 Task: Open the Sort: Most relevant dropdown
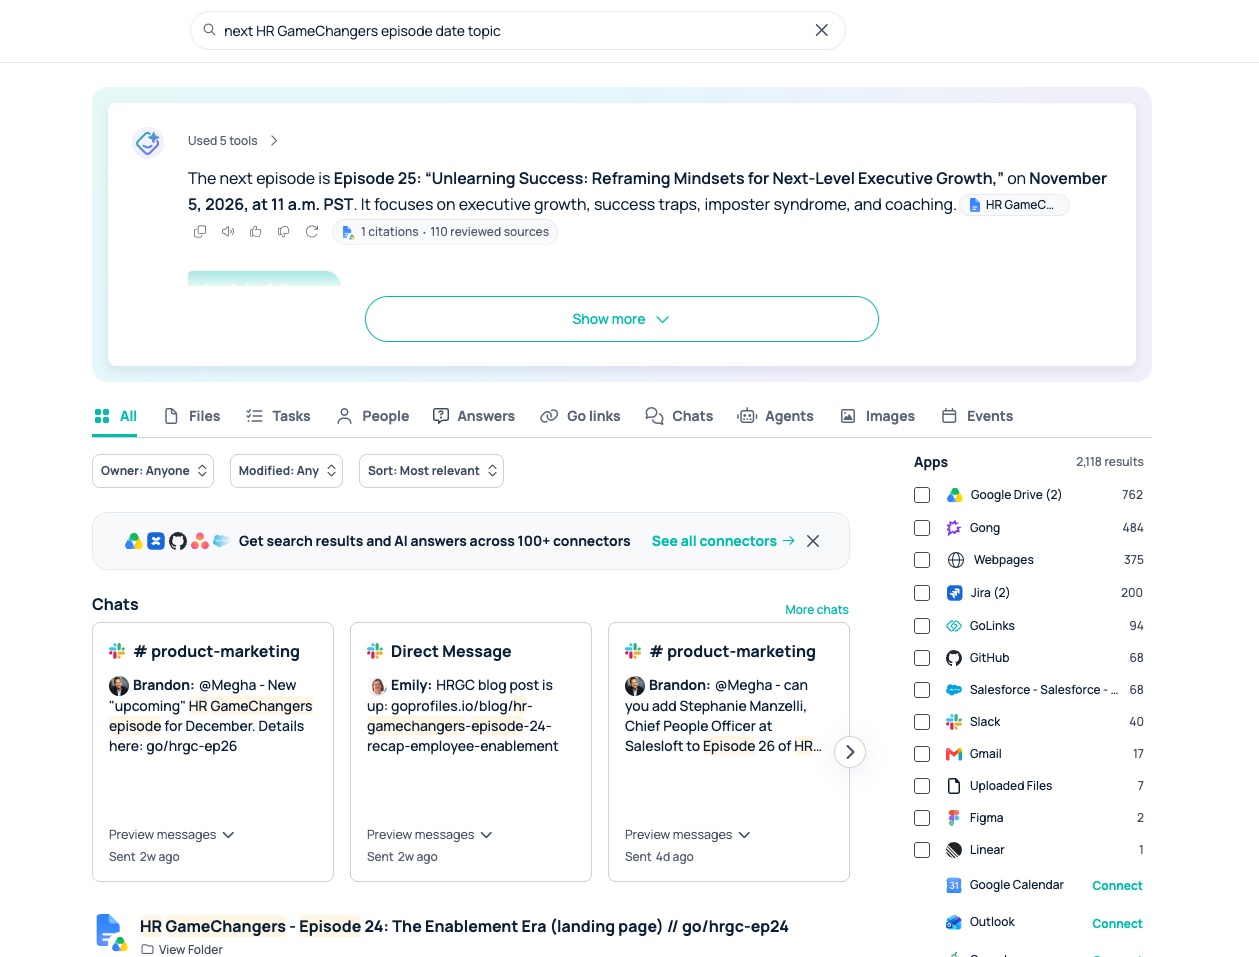tap(431, 471)
